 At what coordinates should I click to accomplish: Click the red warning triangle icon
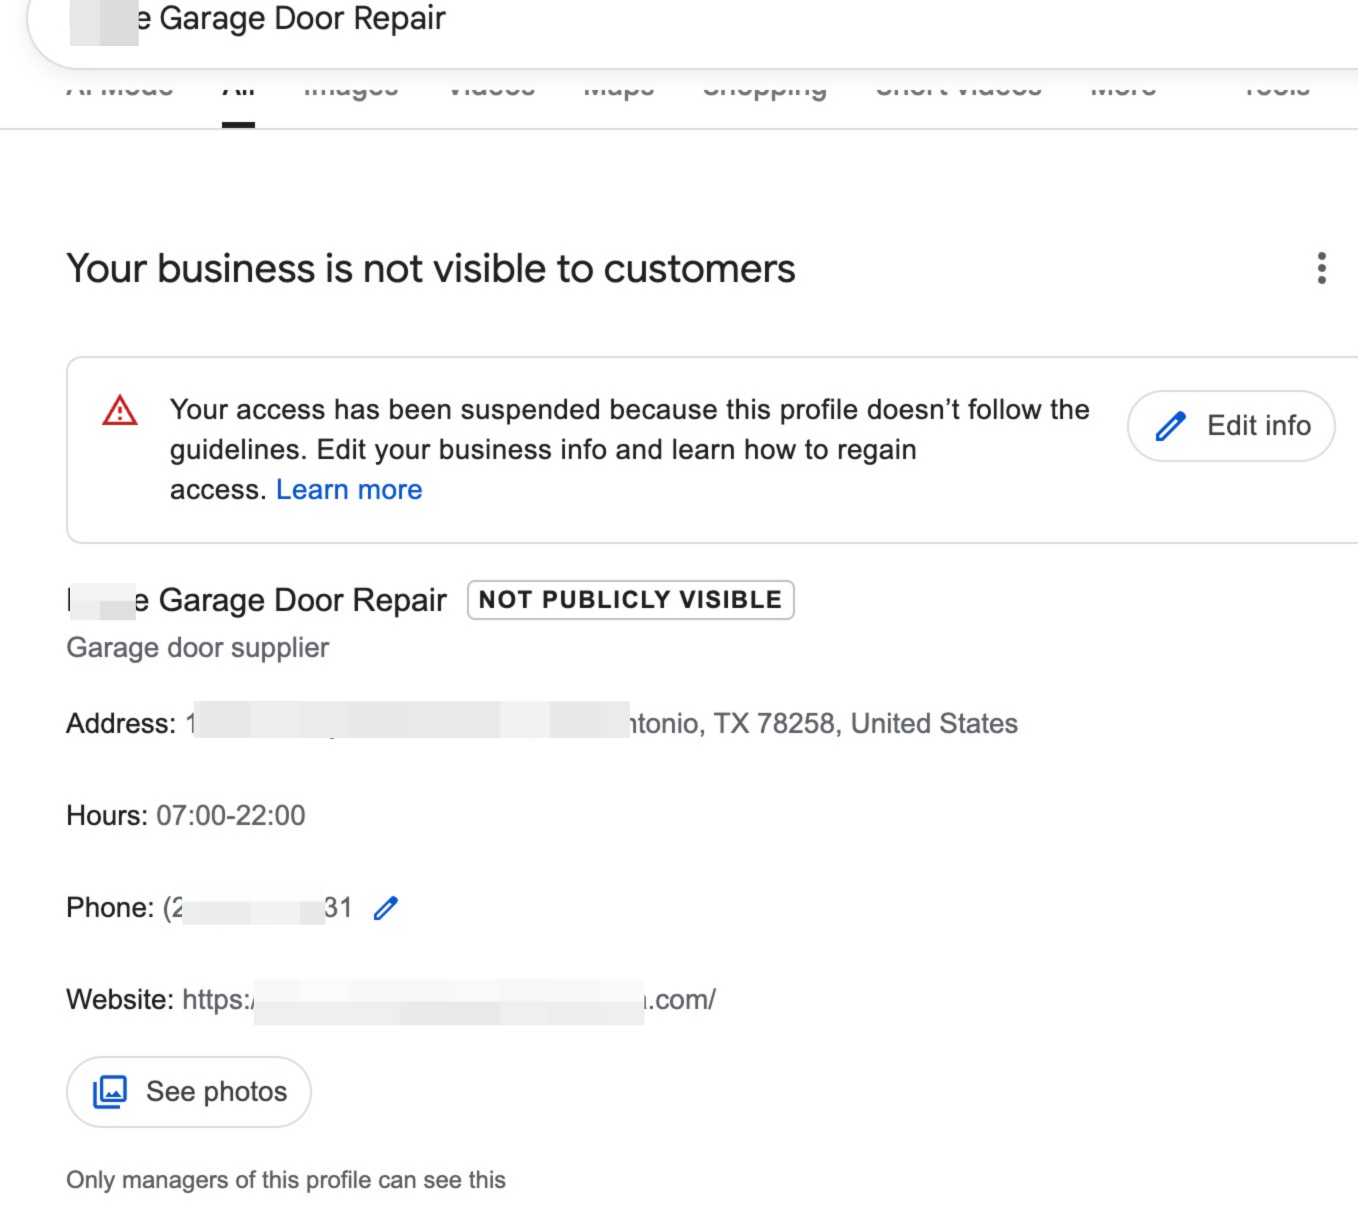(x=120, y=410)
